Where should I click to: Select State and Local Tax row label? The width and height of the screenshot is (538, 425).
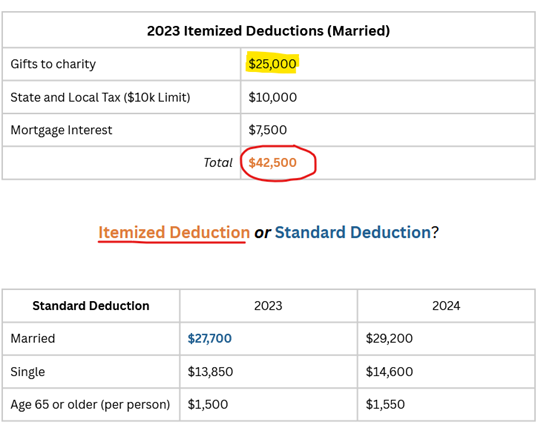100,97
